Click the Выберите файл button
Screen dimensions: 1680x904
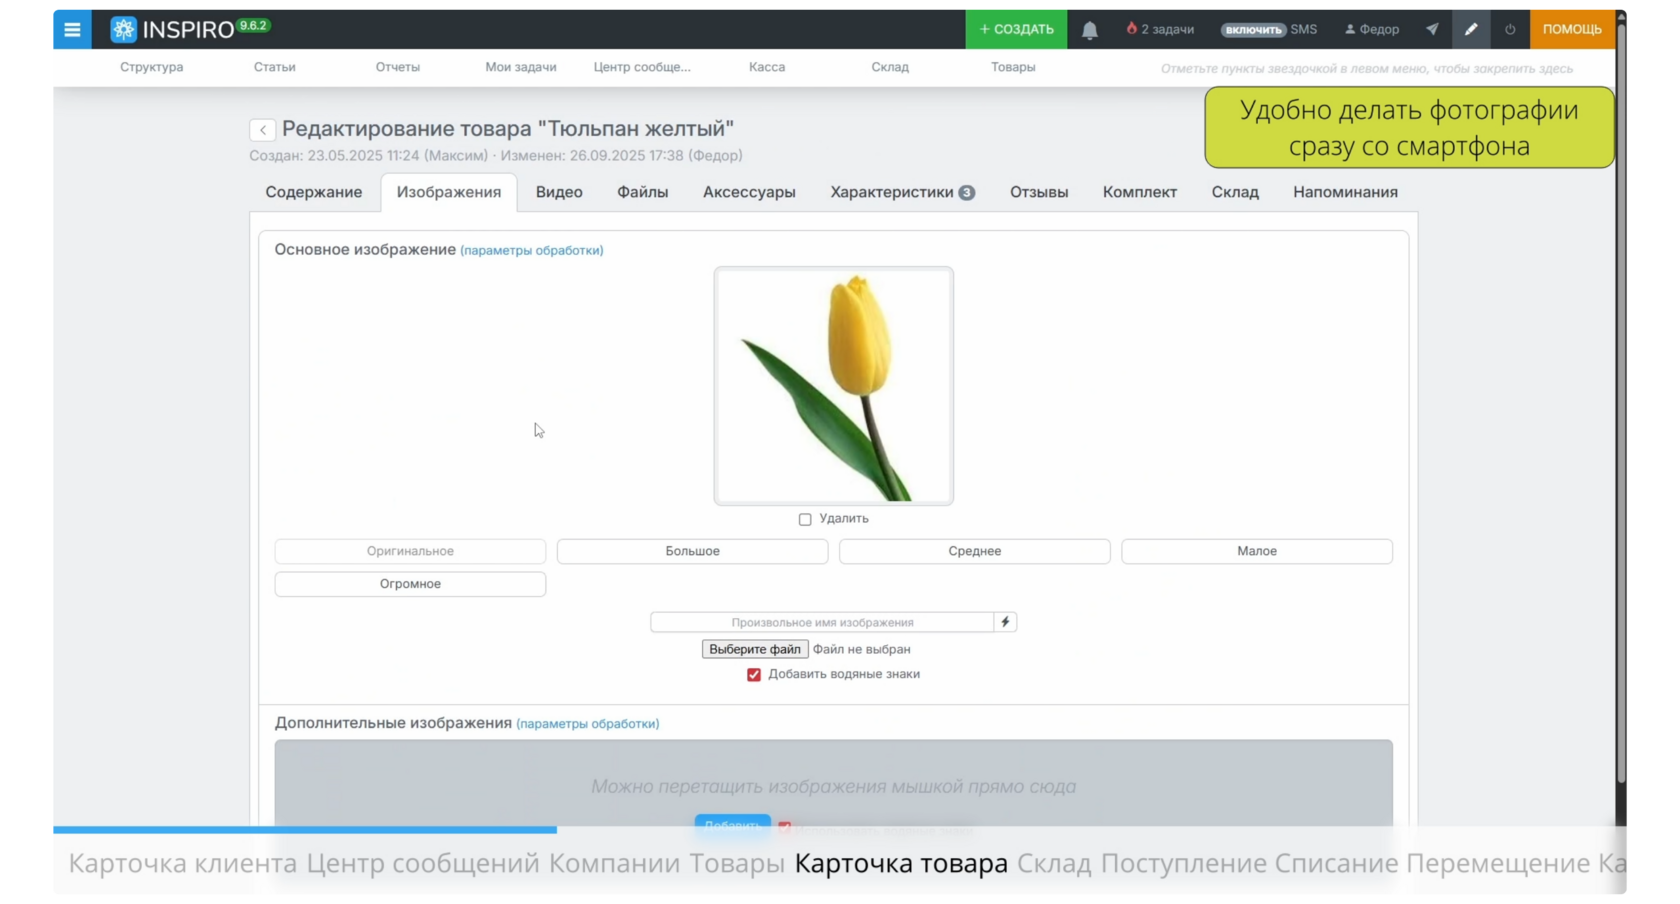(x=755, y=649)
